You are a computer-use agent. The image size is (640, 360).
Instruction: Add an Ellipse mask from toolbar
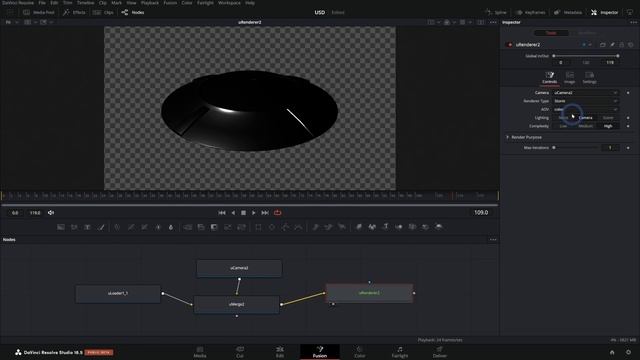[x=272, y=227]
